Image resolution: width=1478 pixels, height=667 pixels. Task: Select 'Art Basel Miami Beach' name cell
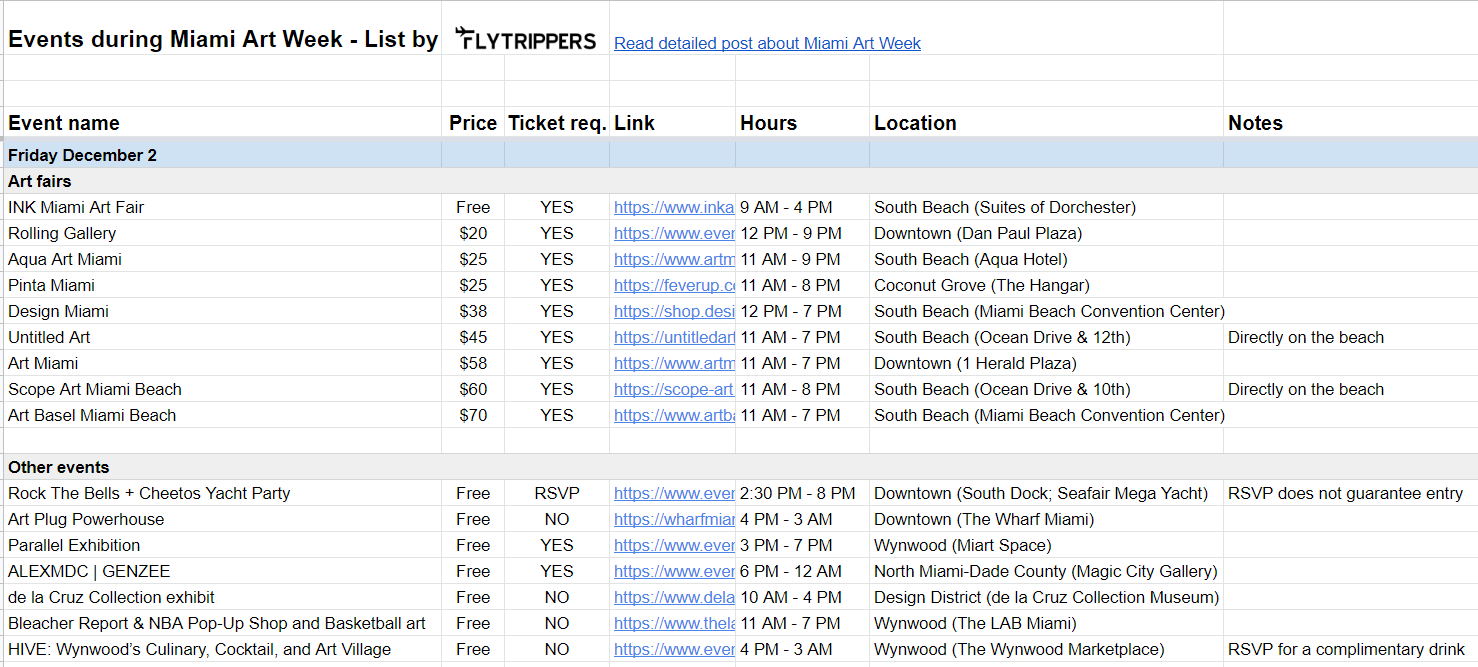point(223,415)
